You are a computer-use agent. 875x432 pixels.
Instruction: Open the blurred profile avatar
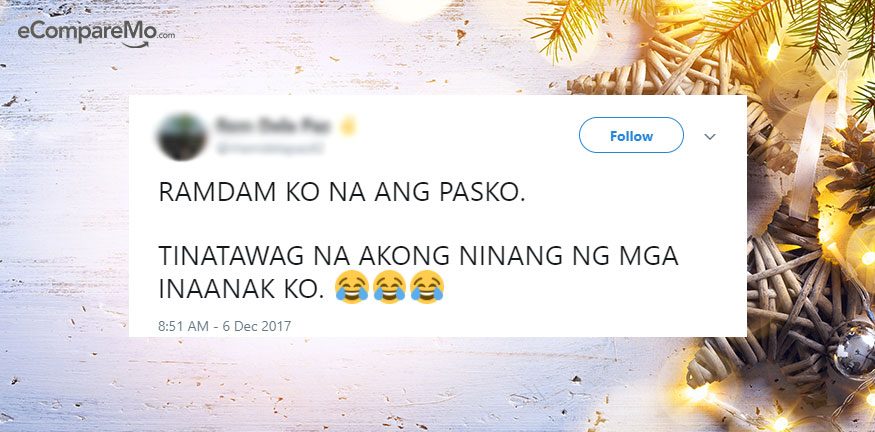(x=182, y=137)
